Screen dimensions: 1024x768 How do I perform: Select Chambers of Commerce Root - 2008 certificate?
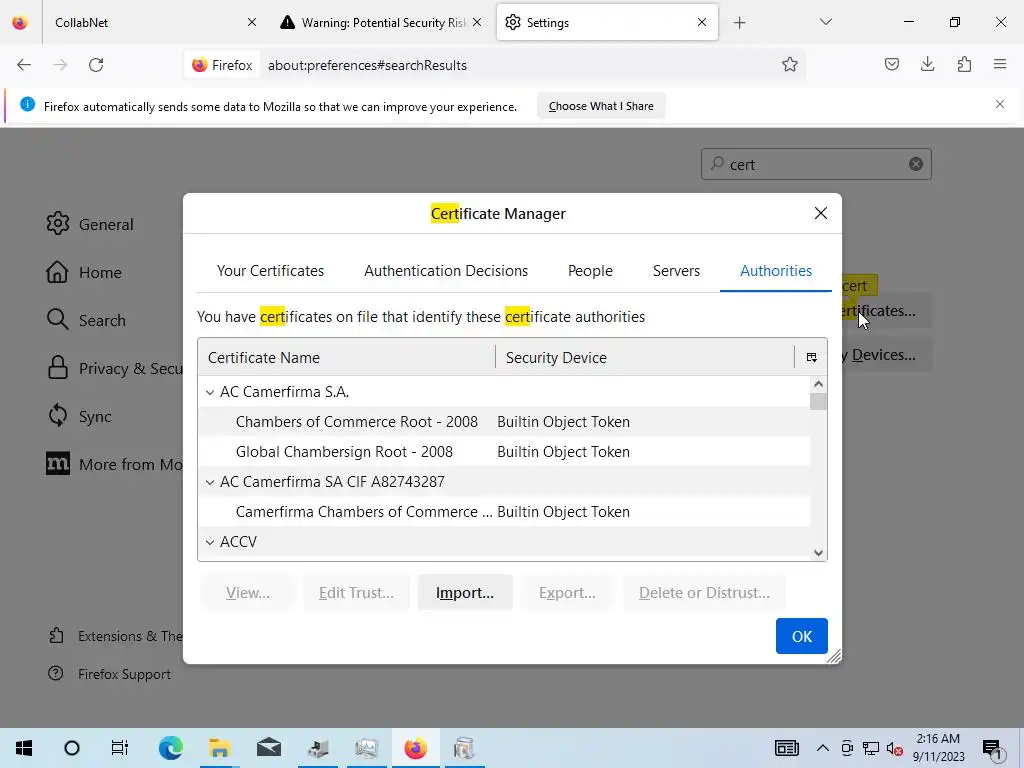(504, 422)
